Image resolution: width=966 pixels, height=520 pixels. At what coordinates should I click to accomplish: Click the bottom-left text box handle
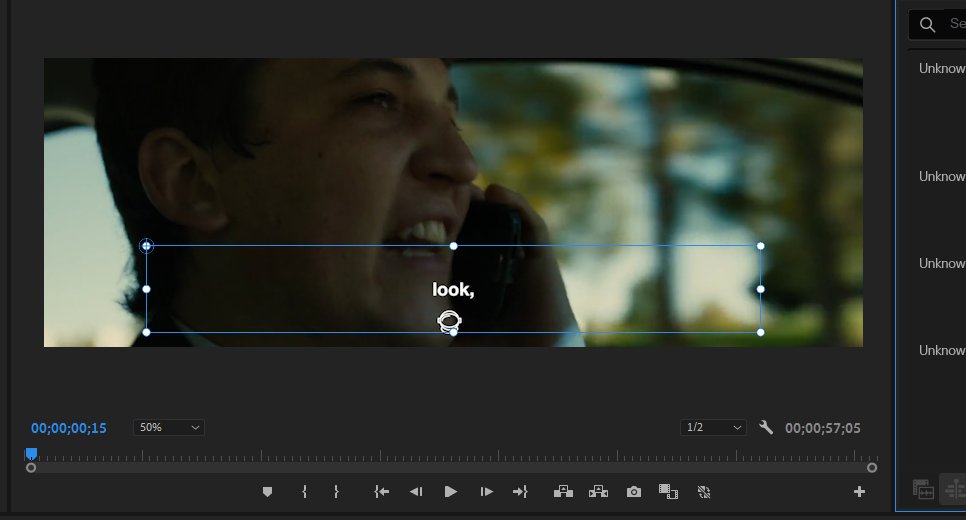[146, 332]
